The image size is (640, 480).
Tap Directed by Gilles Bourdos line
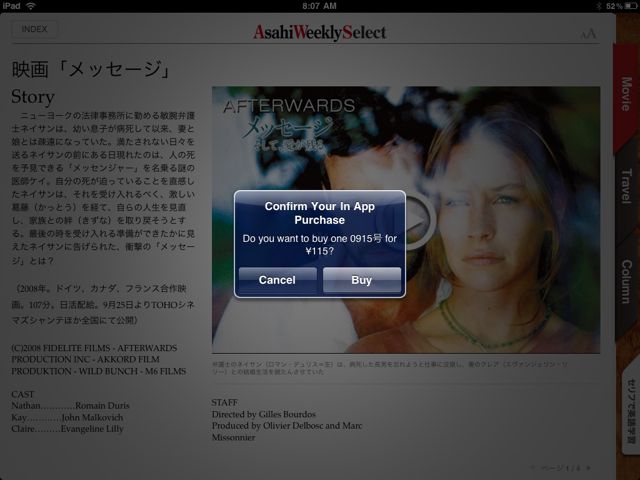264,414
